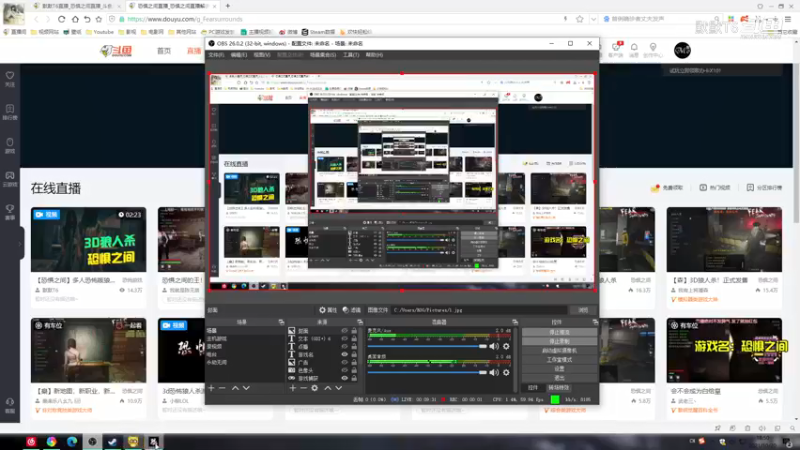The width and height of the screenshot is (800, 450).
Task: Toggle visibility of 游戏名 text source
Action: tap(344, 354)
